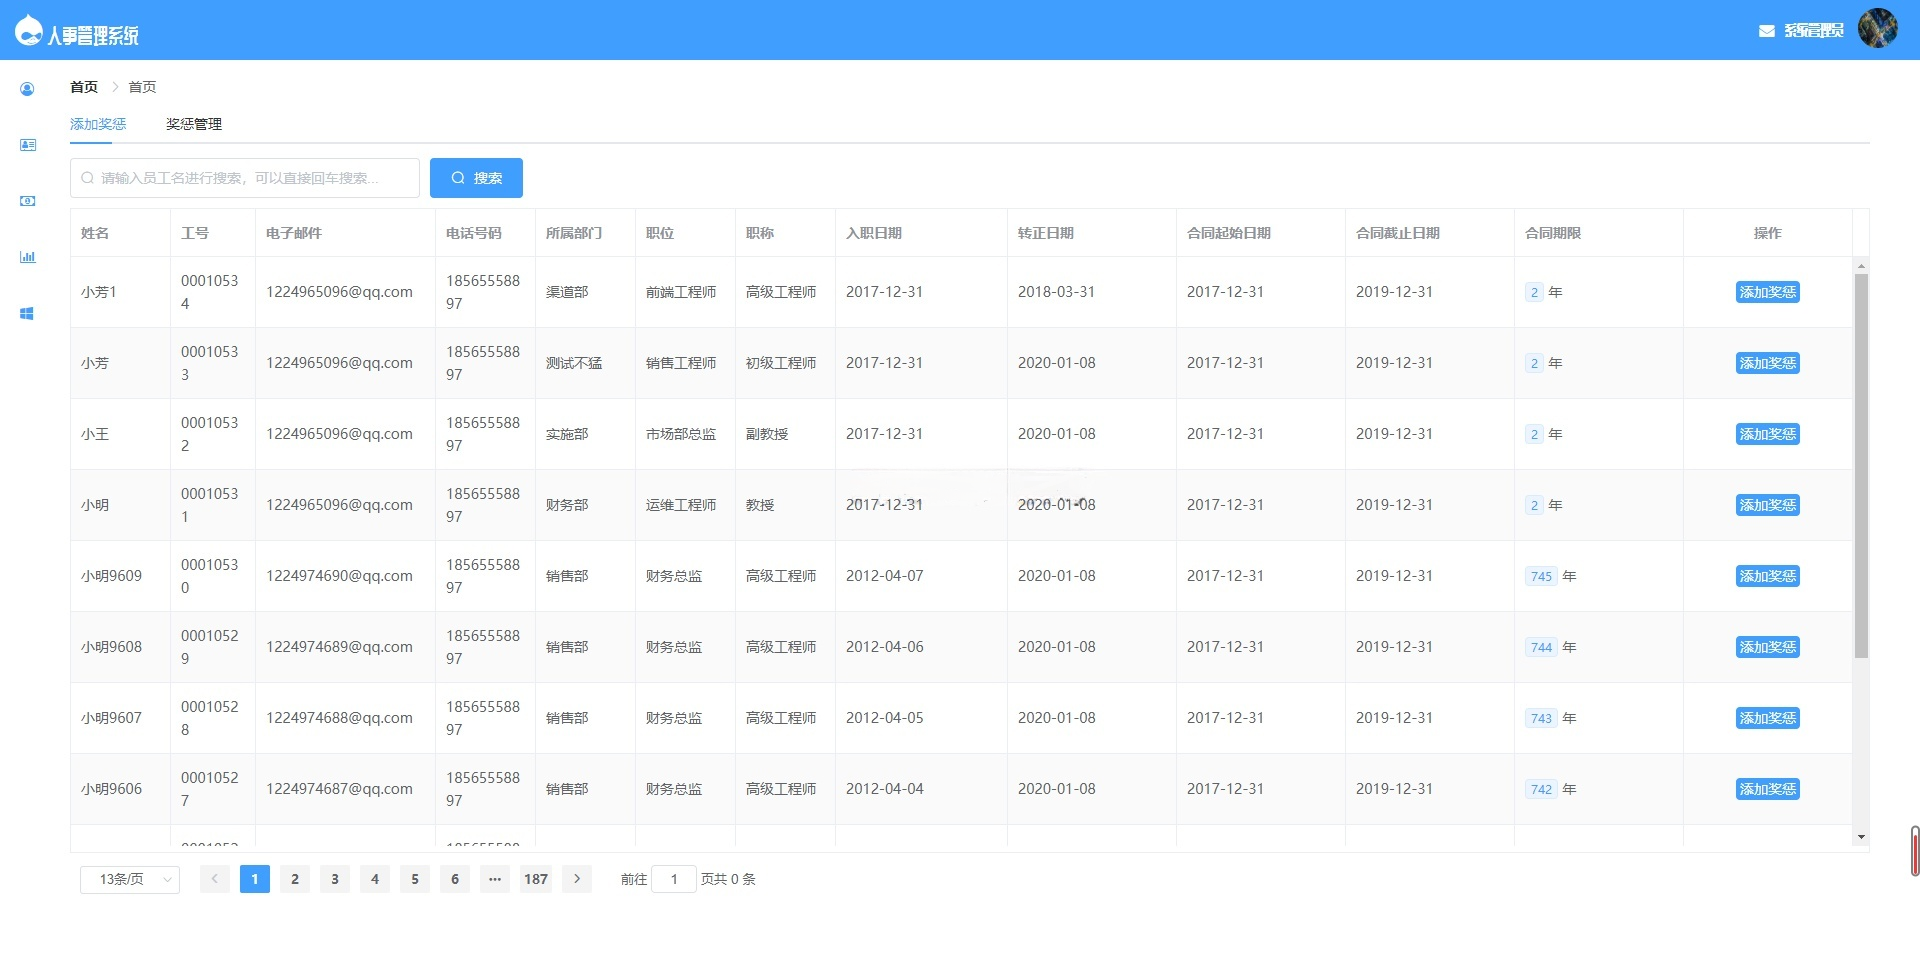Open the salary (money) sidebar icon
Screen dimensions: 1920x969
tap(27, 200)
